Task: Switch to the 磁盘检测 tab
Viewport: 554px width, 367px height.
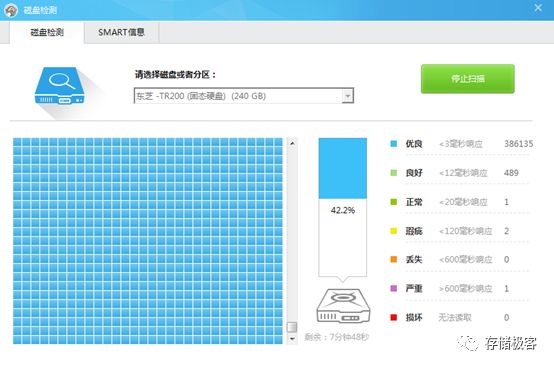Action: (x=47, y=32)
